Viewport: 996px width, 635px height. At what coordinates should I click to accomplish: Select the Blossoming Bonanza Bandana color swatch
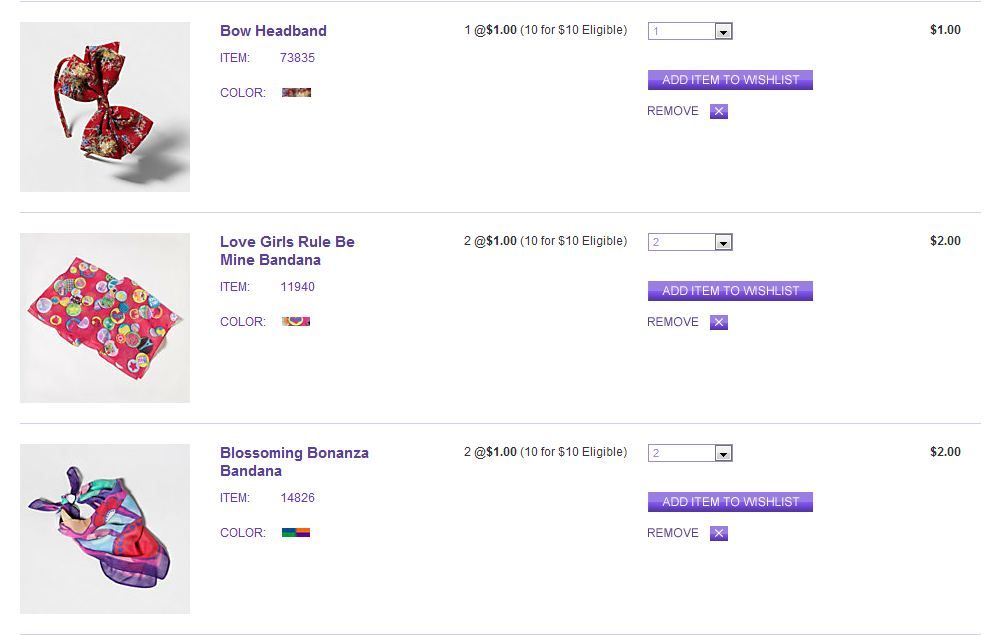tap(296, 533)
